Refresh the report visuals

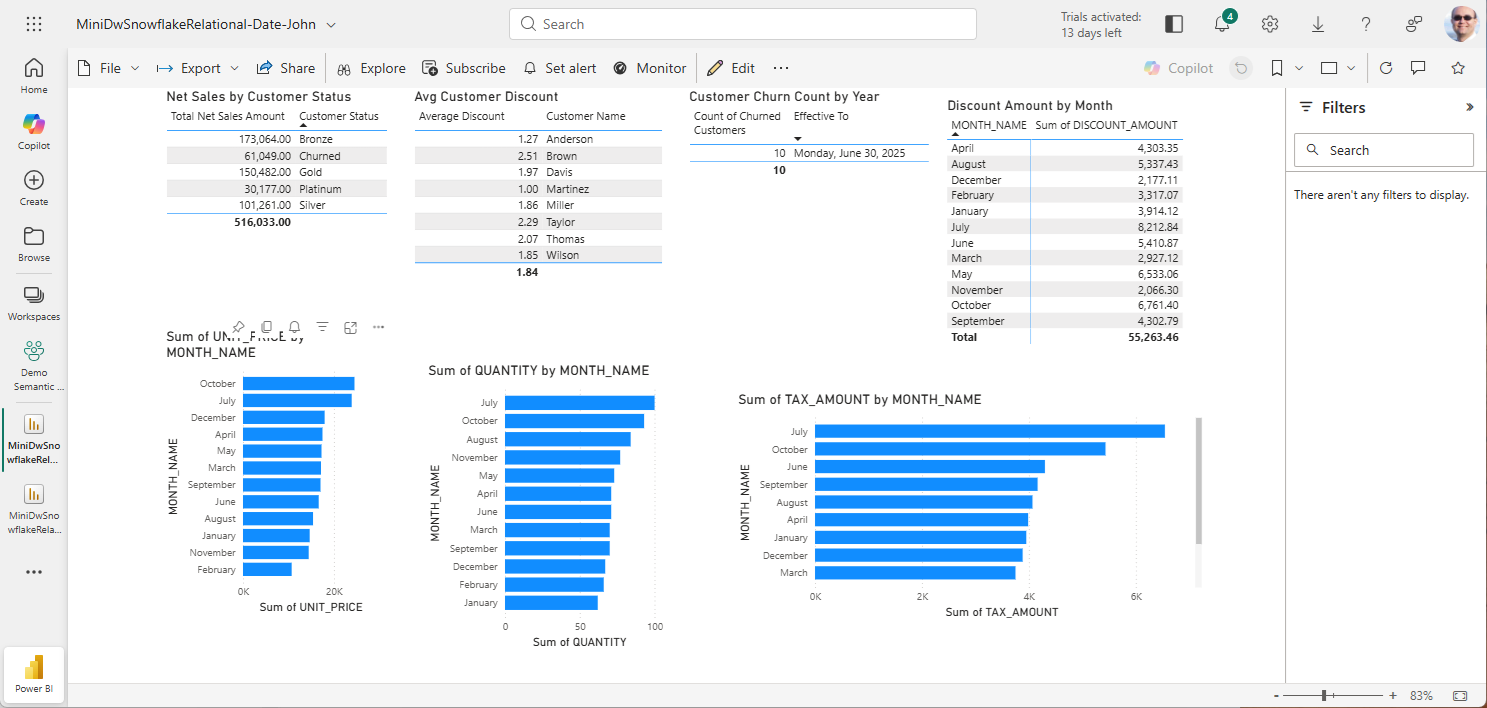(x=1386, y=68)
